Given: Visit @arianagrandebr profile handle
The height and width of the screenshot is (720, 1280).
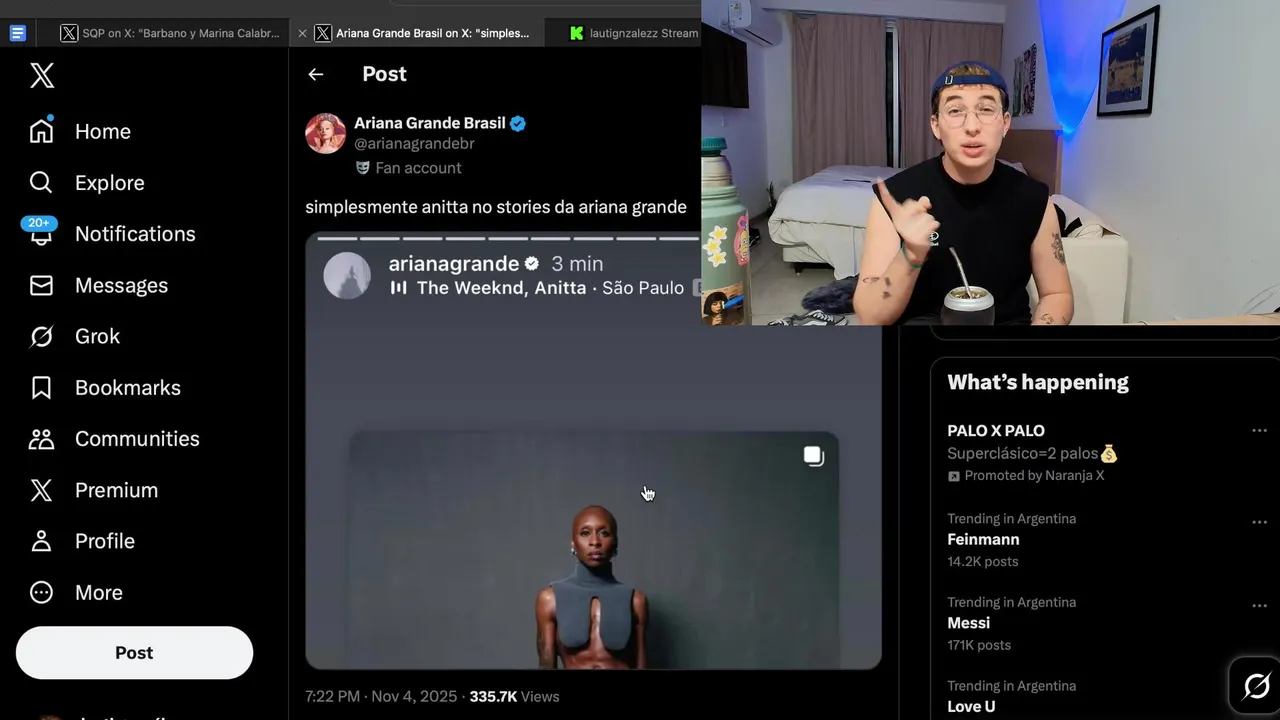Looking at the screenshot, I should pyautogui.click(x=414, y=144).
